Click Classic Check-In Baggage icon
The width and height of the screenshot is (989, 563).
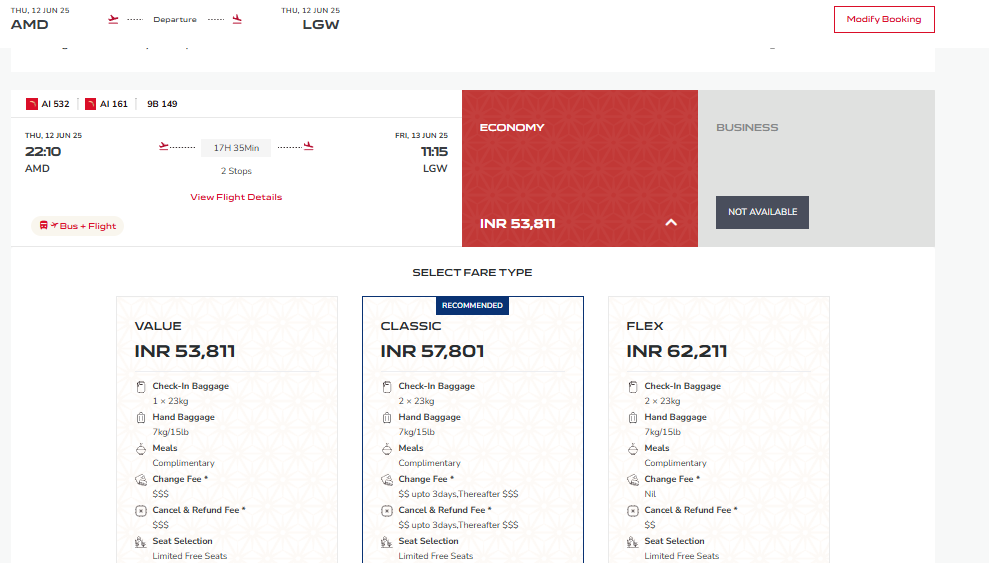(387, 386)
